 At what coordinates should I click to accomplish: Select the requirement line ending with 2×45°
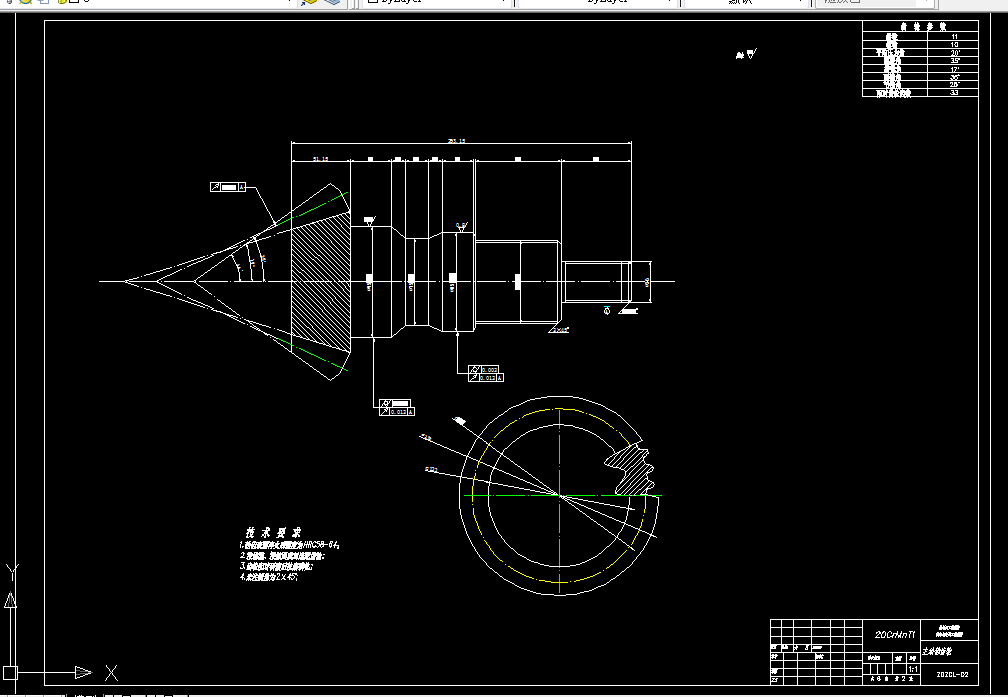[269, 577]
